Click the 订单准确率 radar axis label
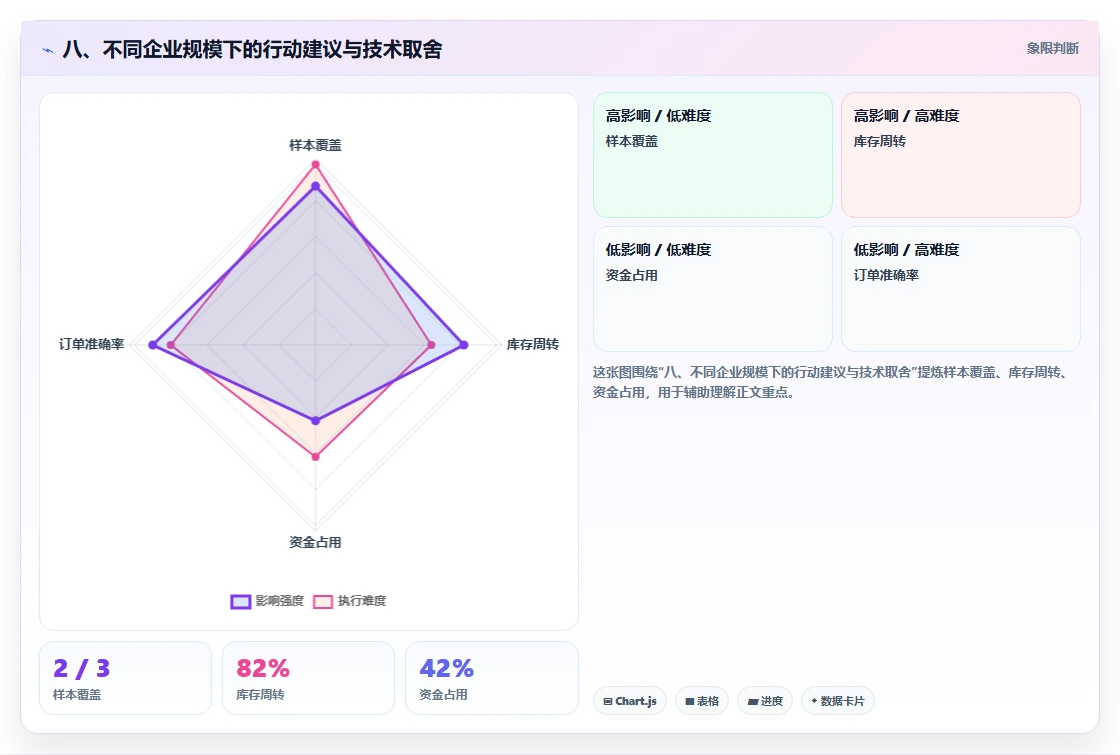 (x=91, y=344)
